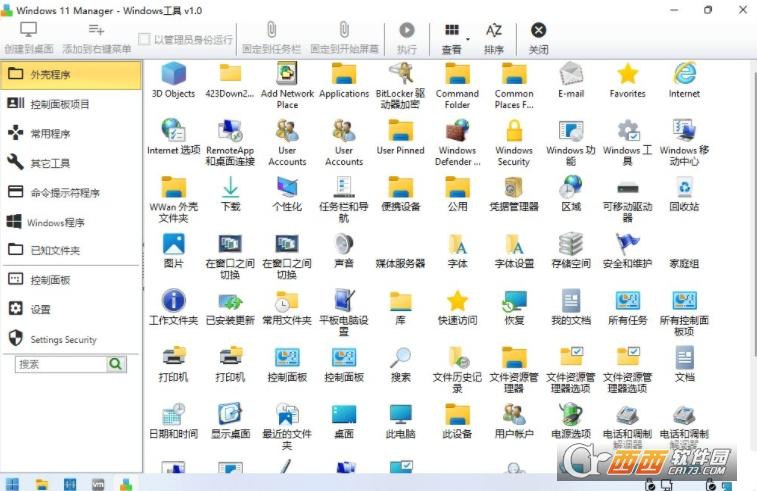This screenshot has width=757, height=491.
Task: Open Settings Security in sidebar
Action: pyautogui.click(x=71, y=339)
